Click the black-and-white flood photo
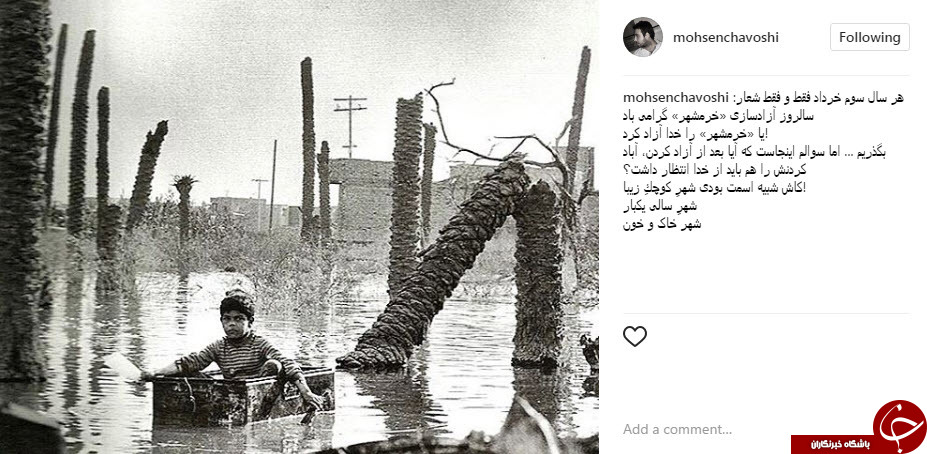The height and width of the screenshot is (454, 927). (x=299, y=227)
